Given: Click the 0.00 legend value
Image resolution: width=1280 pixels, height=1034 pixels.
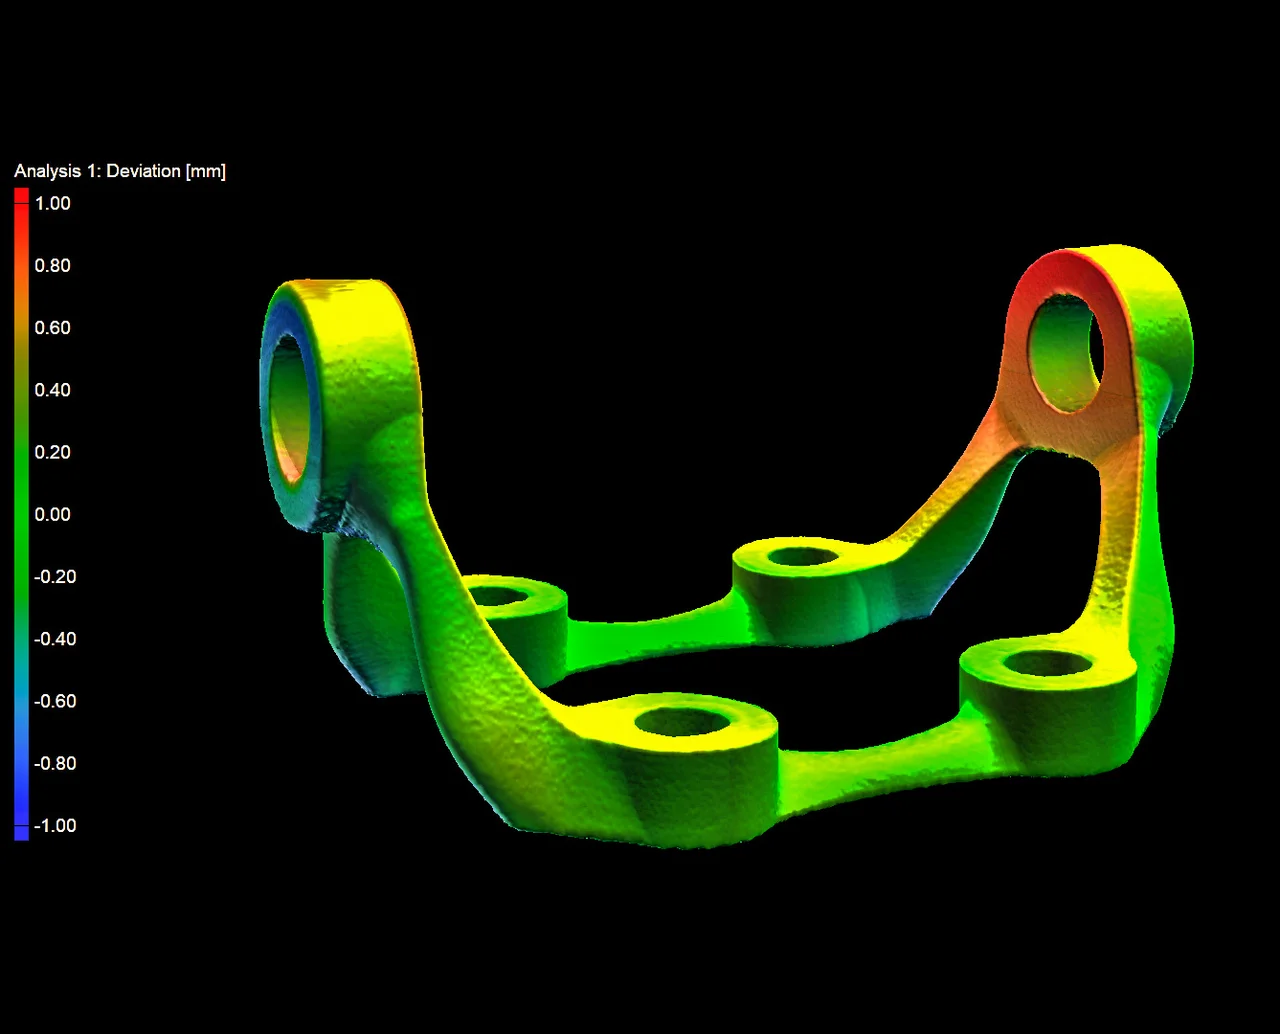Looking at the screenshot, I should point(53,514).
